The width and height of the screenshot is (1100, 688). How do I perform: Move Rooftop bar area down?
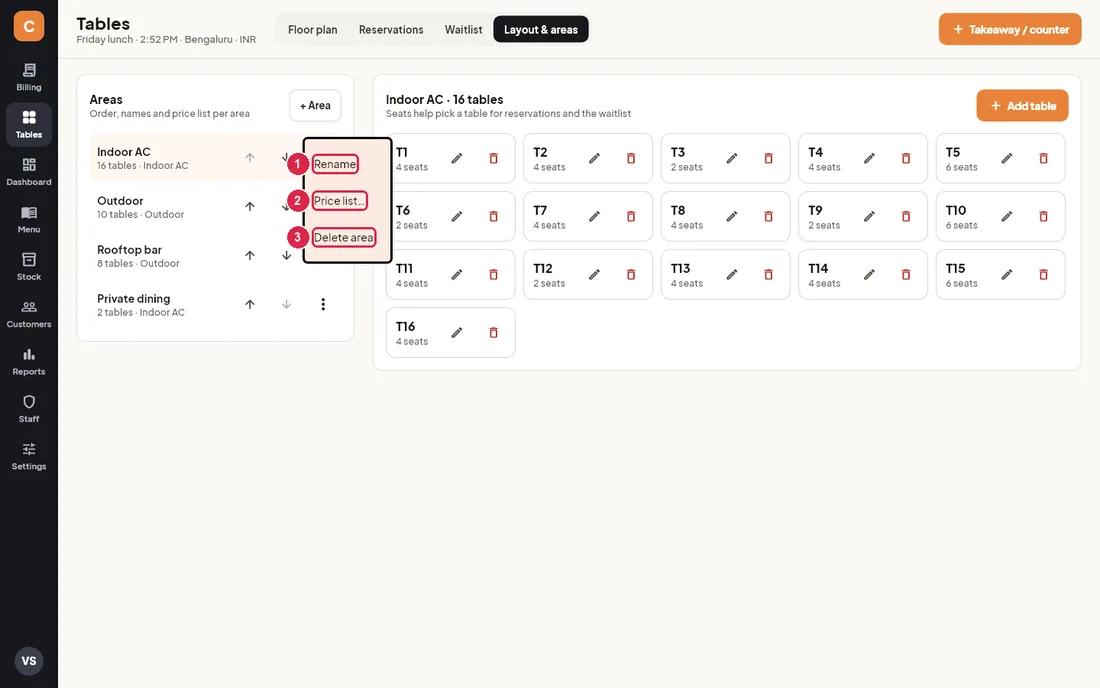pyautogui.click(x=286, y=255)
